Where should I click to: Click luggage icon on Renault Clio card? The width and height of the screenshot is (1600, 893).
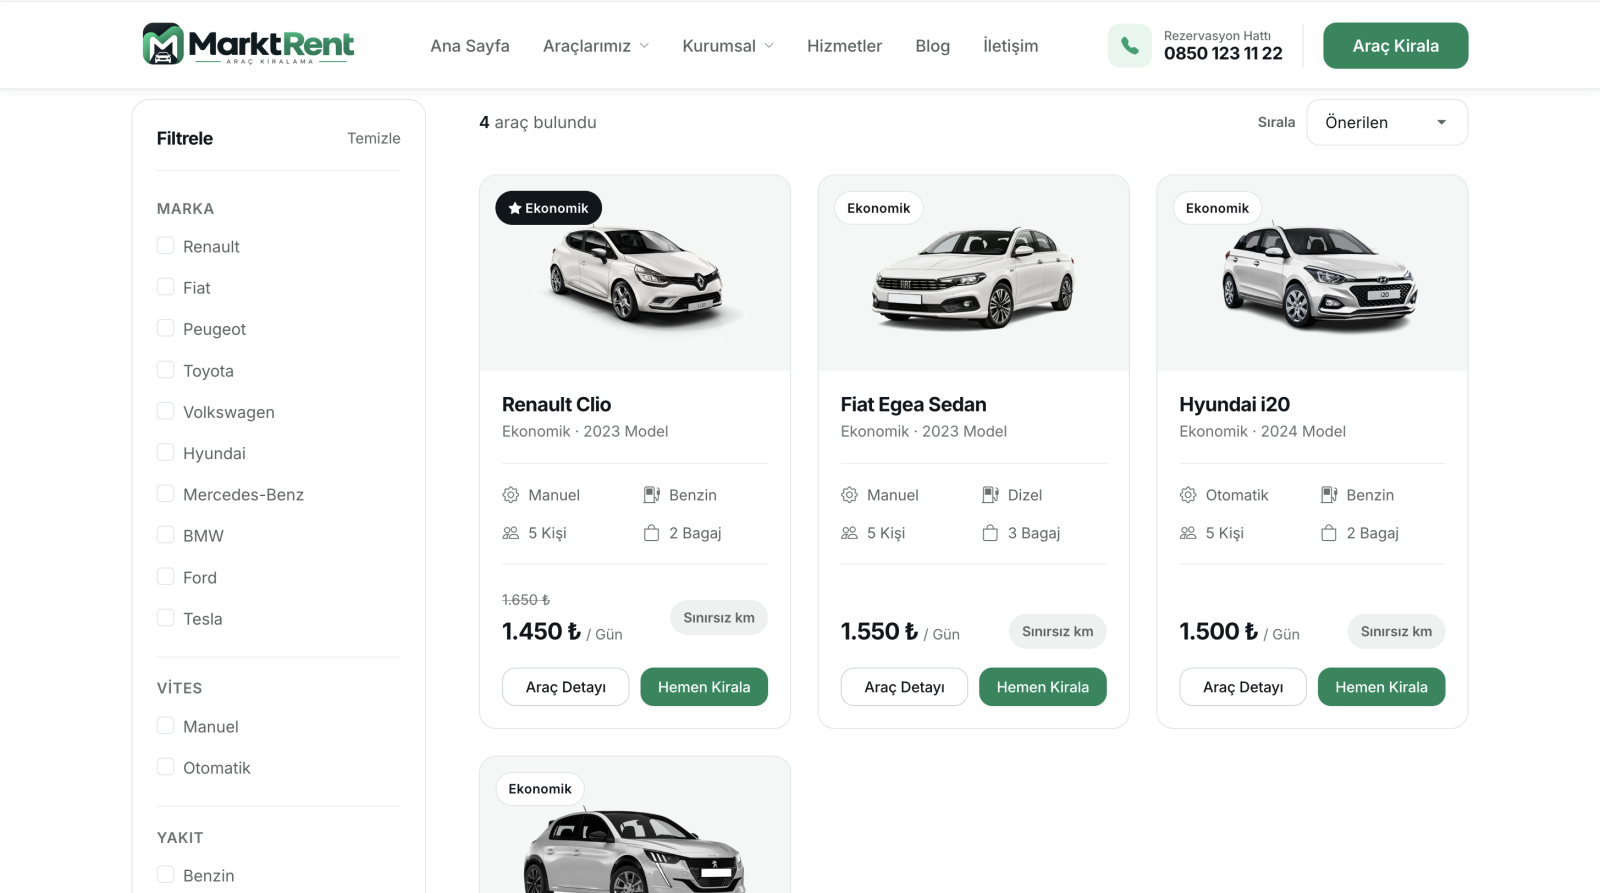[x=651, y=533]
